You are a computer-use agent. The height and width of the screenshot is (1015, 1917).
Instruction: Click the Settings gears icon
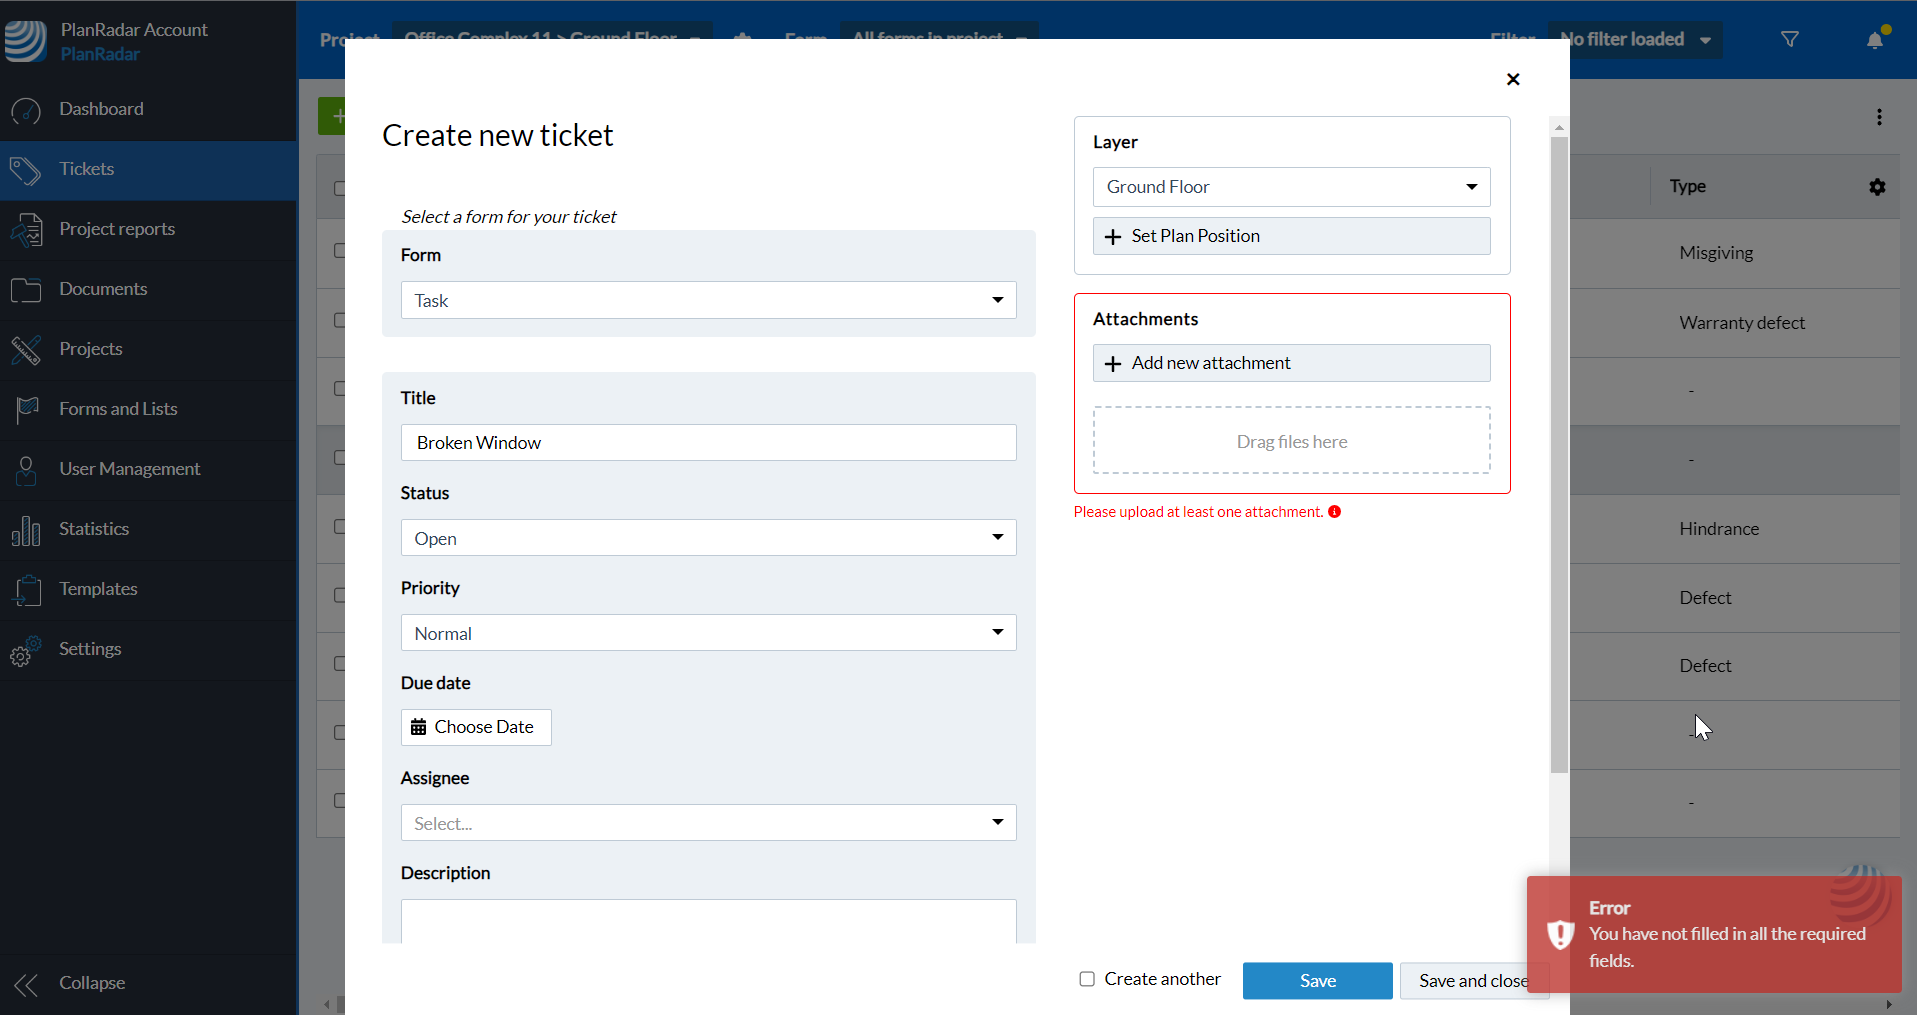click(26, 651)
